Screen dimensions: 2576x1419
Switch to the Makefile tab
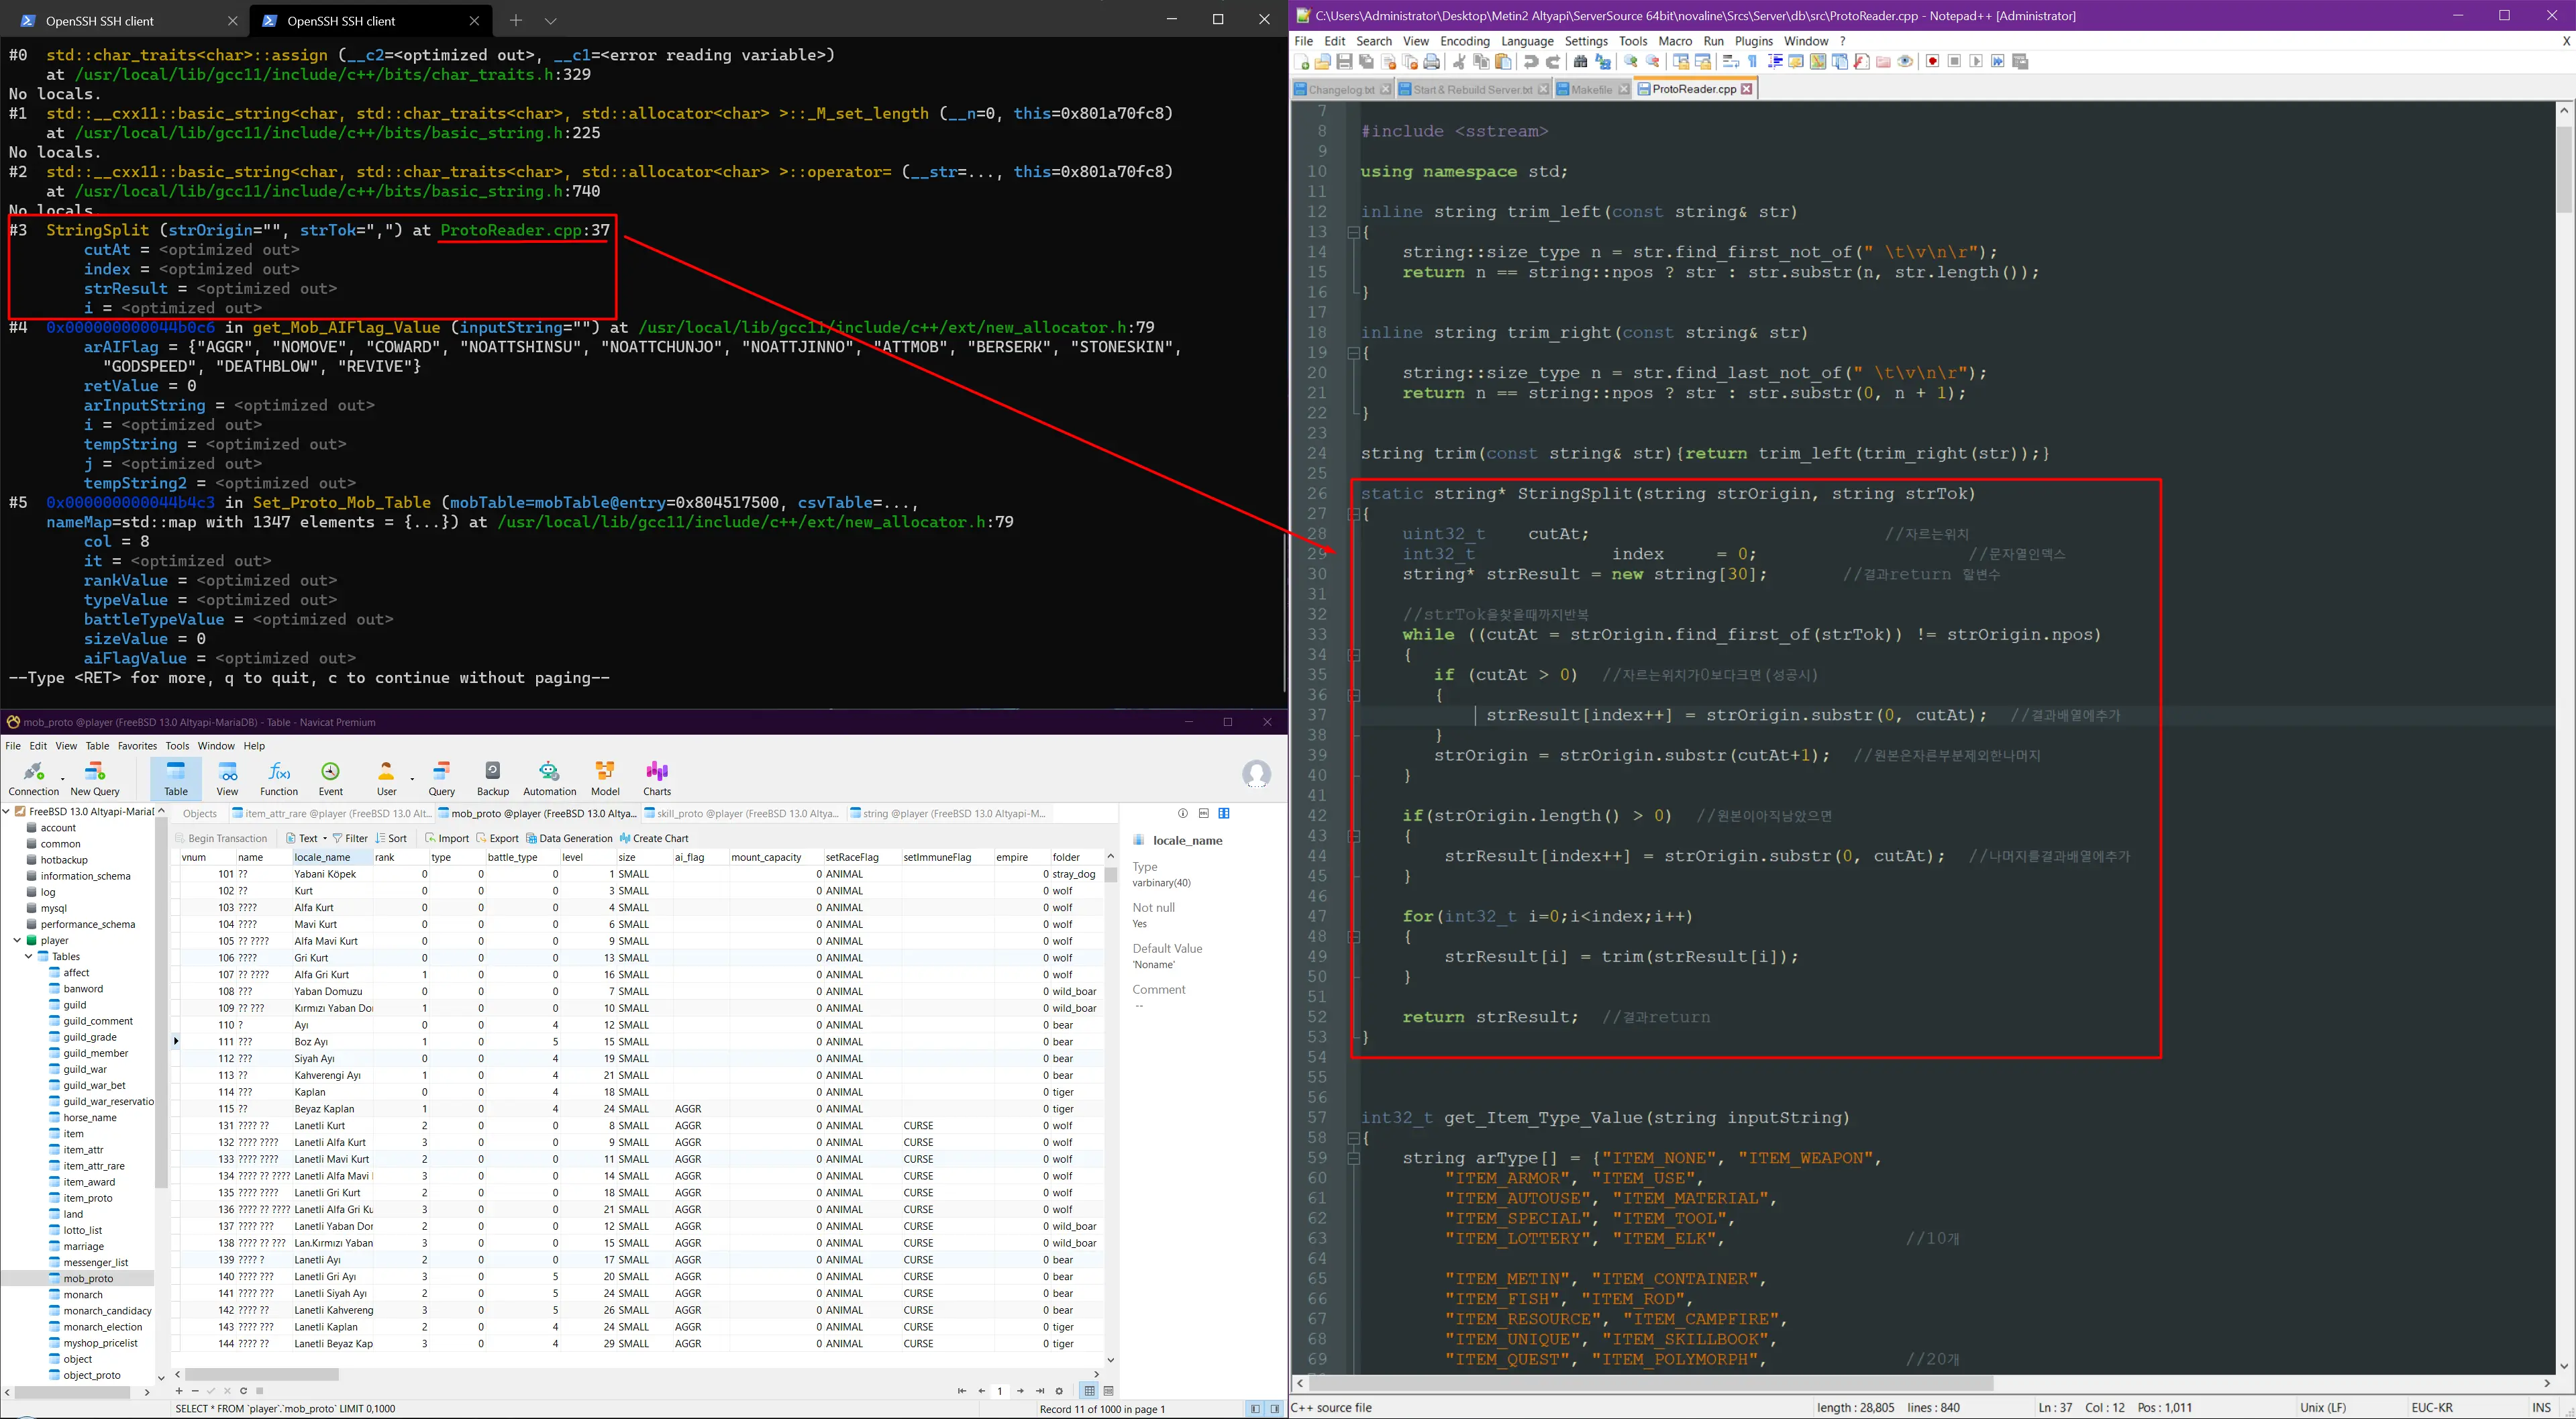click(1591, 89)
